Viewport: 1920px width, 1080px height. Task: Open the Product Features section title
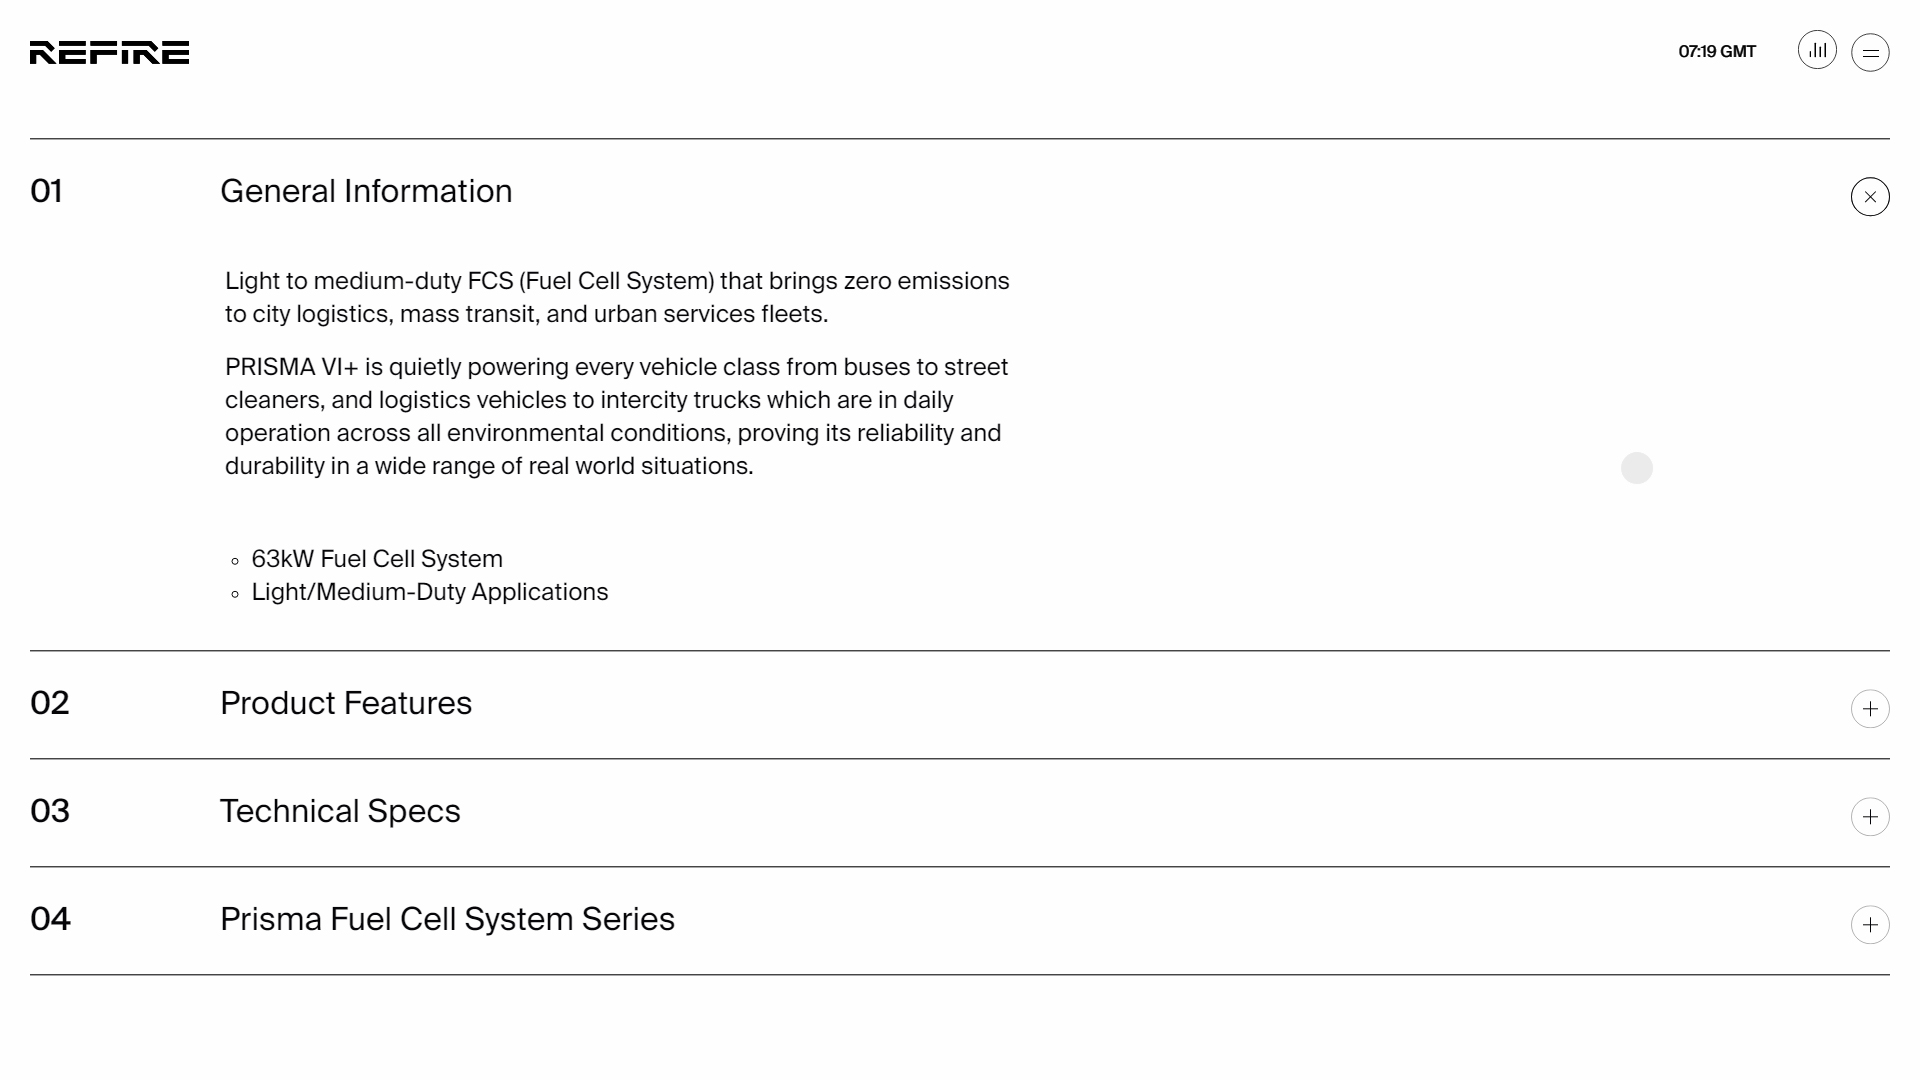346,703
